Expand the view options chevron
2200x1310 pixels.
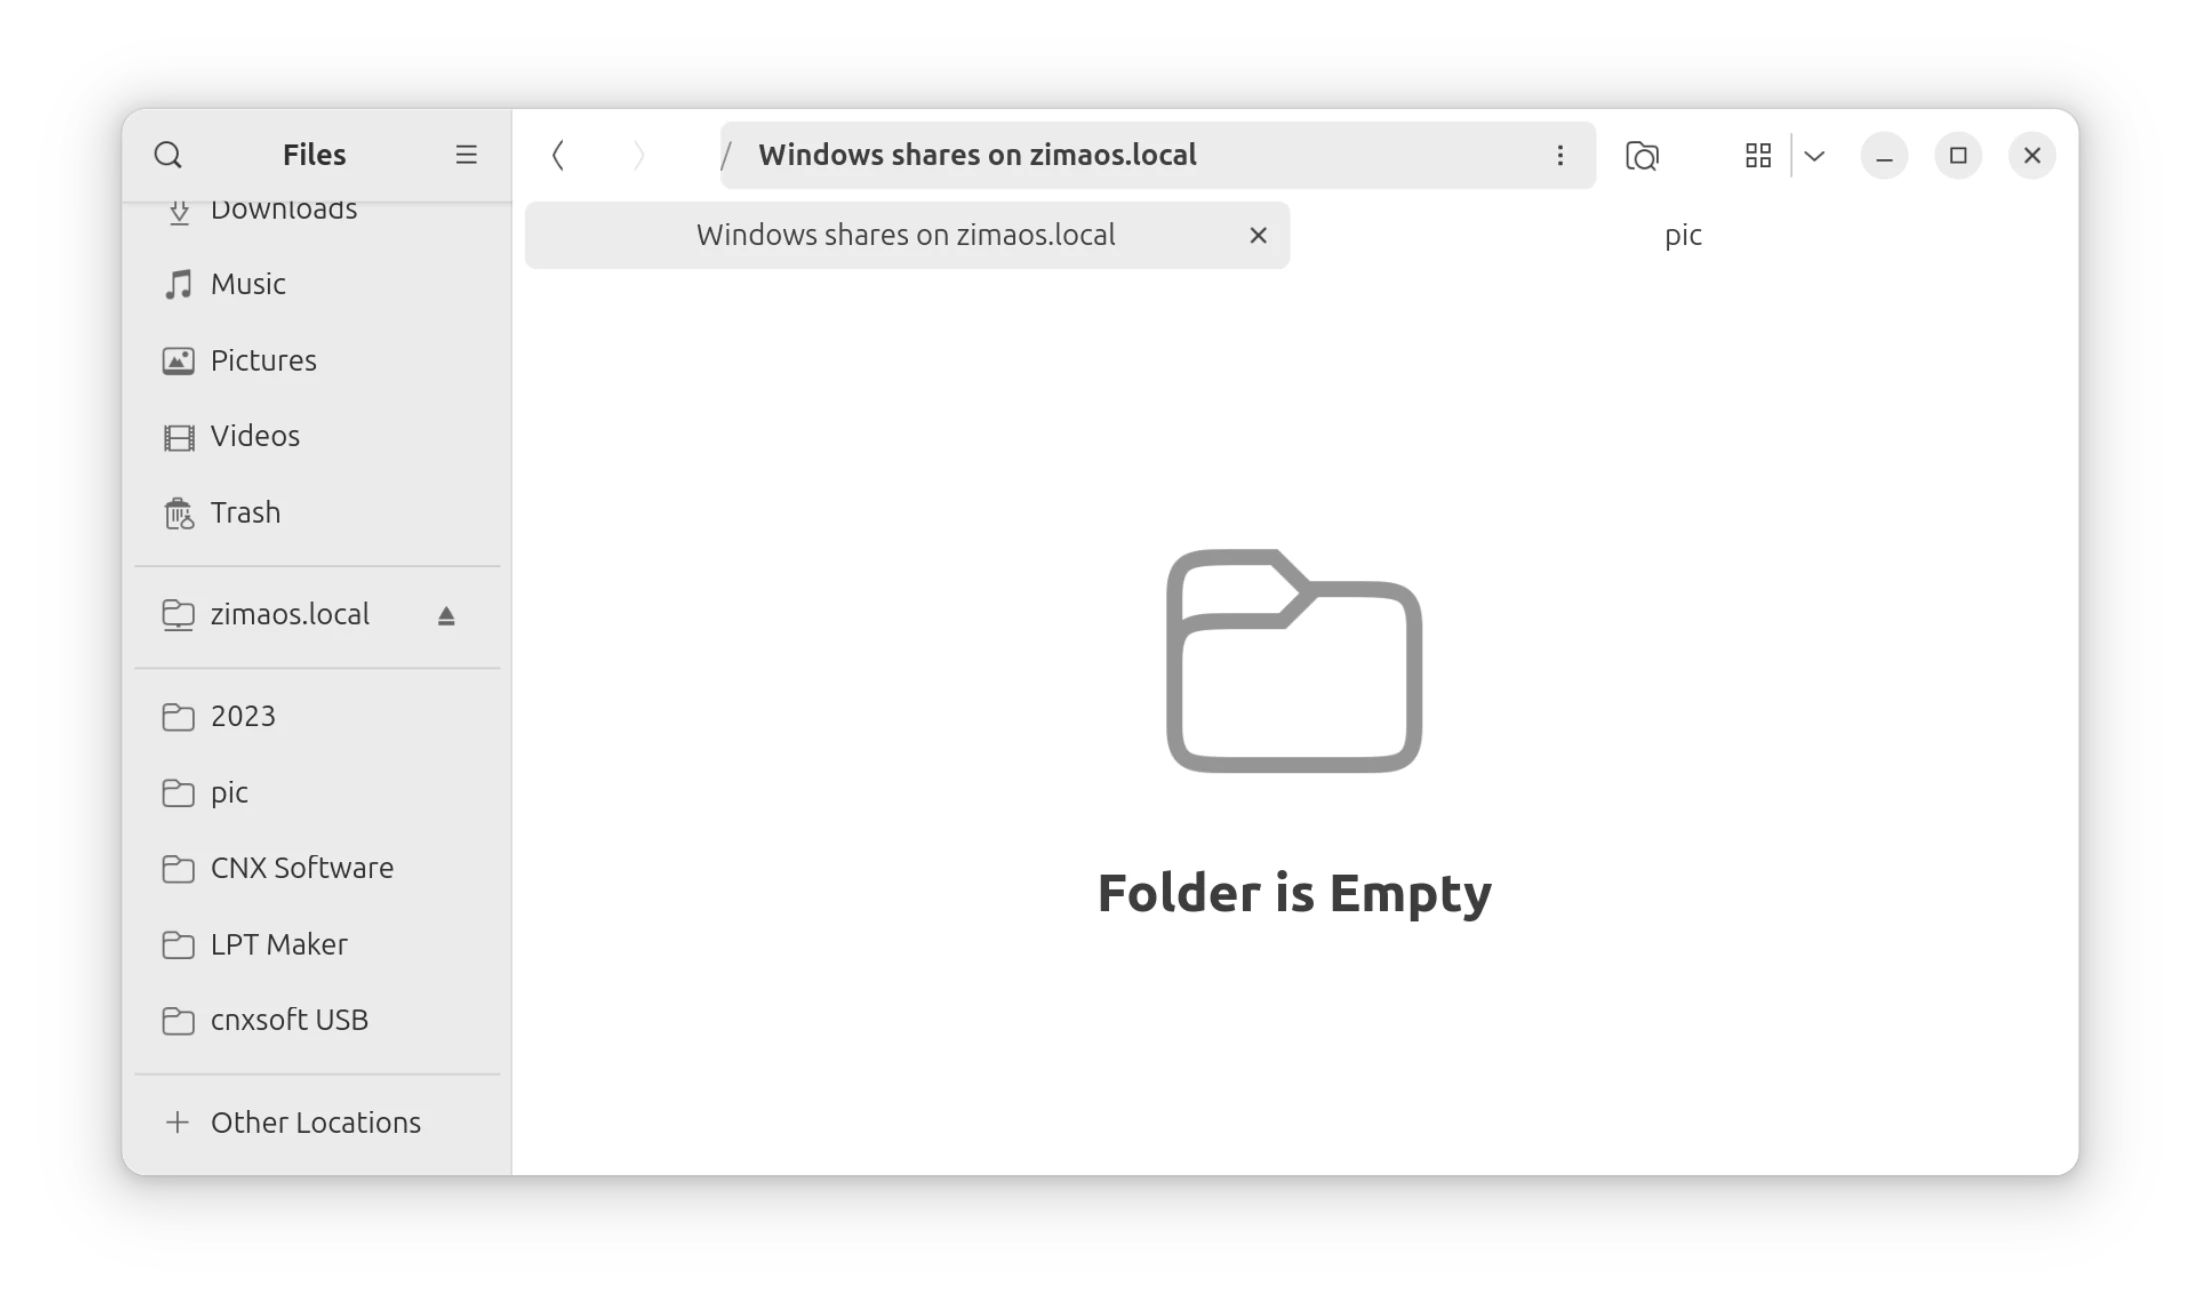click(x=1815, y=155)
